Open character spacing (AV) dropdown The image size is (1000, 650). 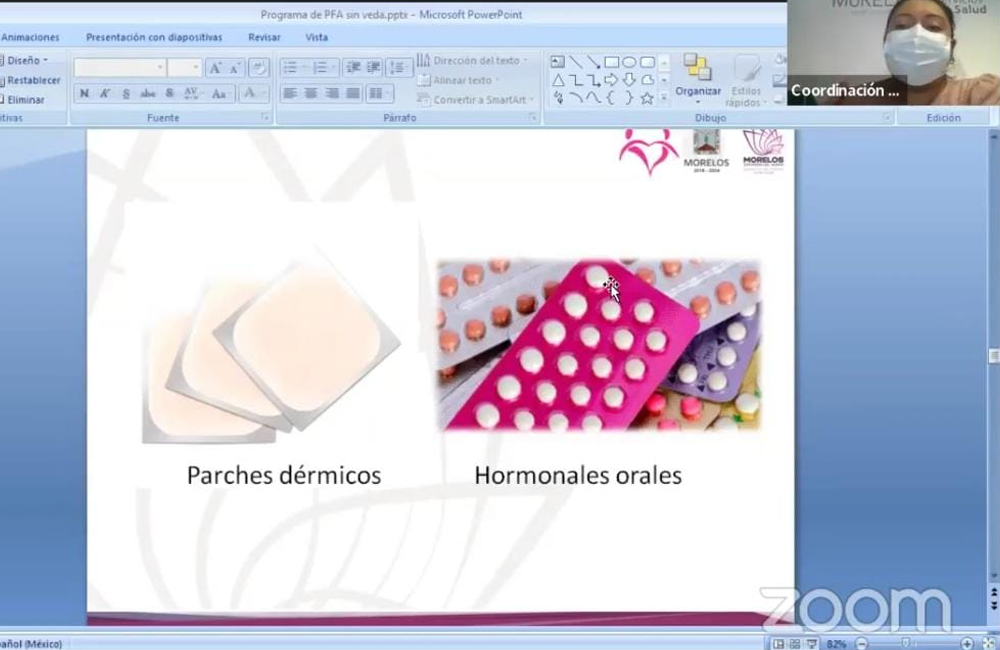tap(191, 94)
